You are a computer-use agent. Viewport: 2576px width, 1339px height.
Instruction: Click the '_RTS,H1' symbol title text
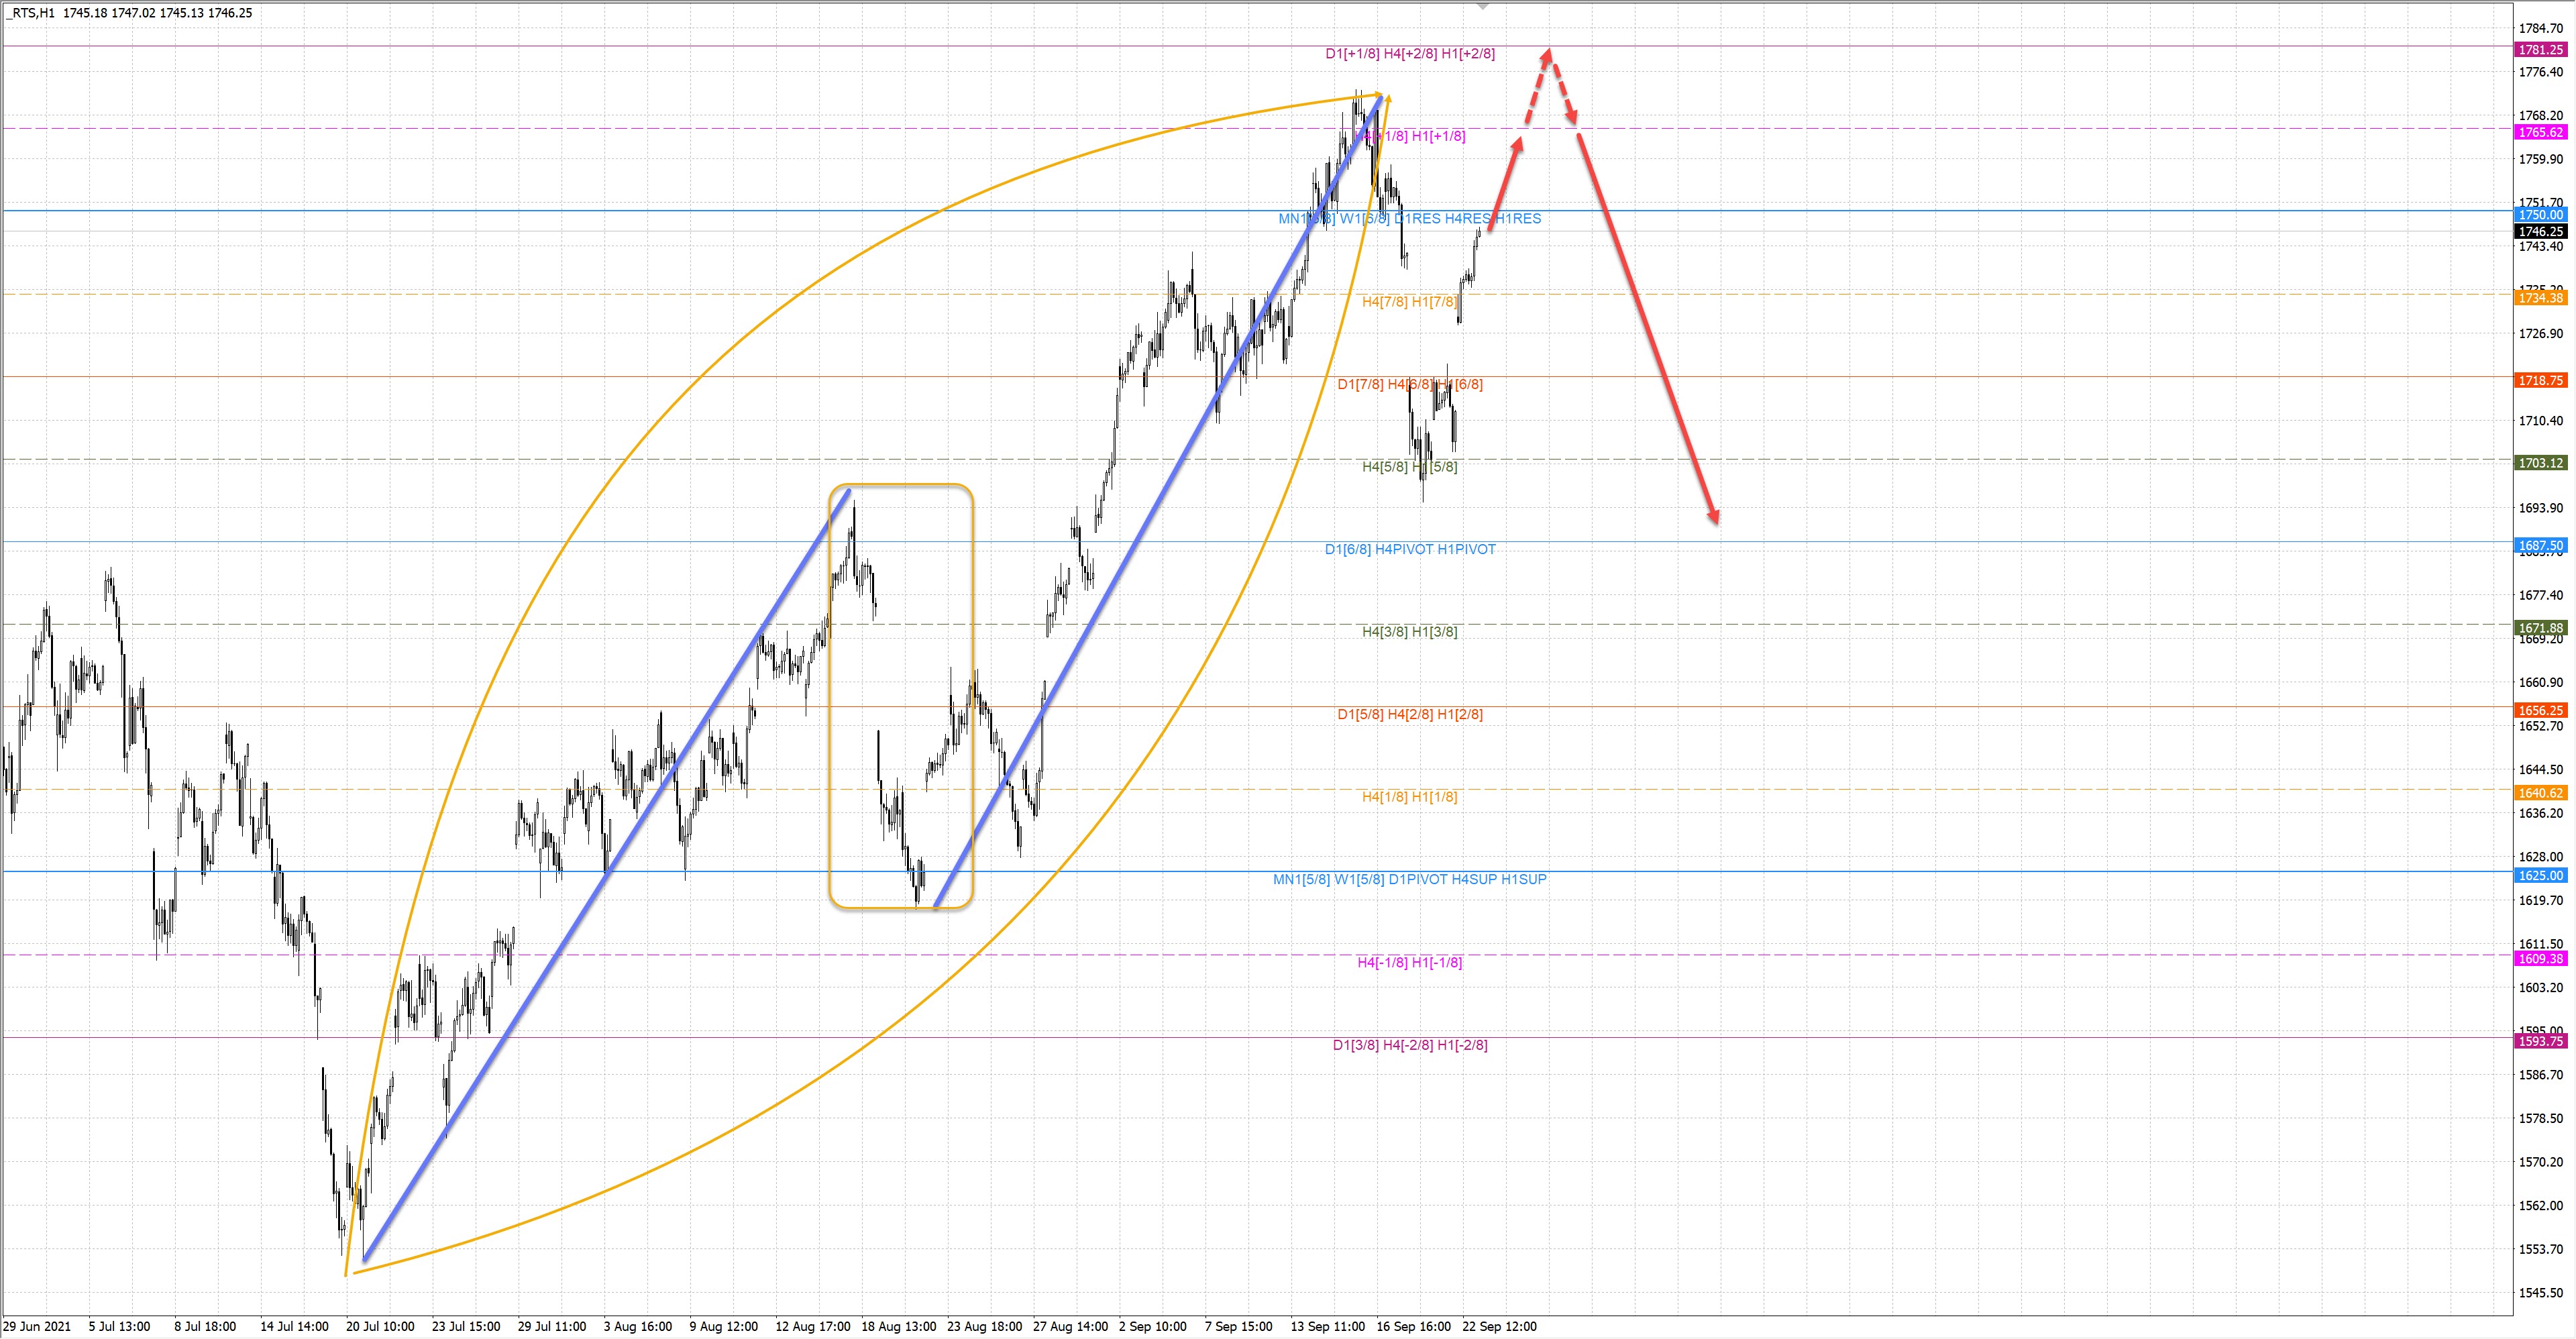30,13
